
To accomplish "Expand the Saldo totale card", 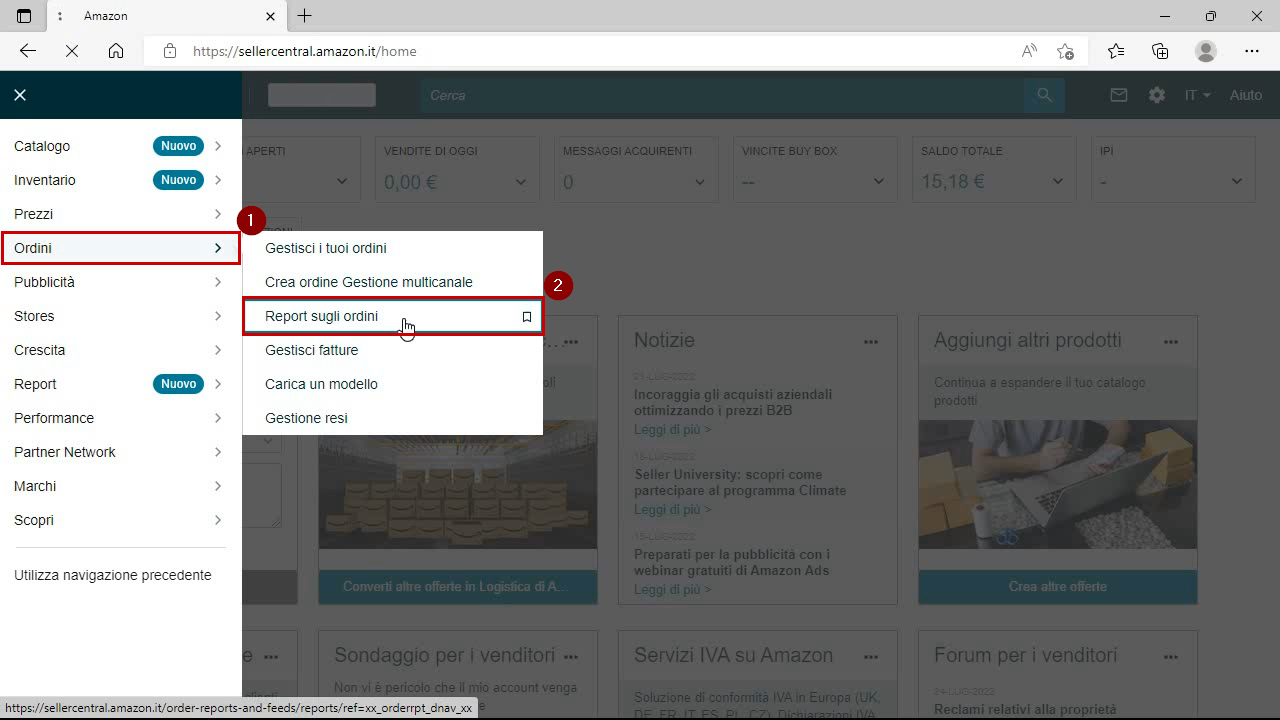I will coord(1058,182).
